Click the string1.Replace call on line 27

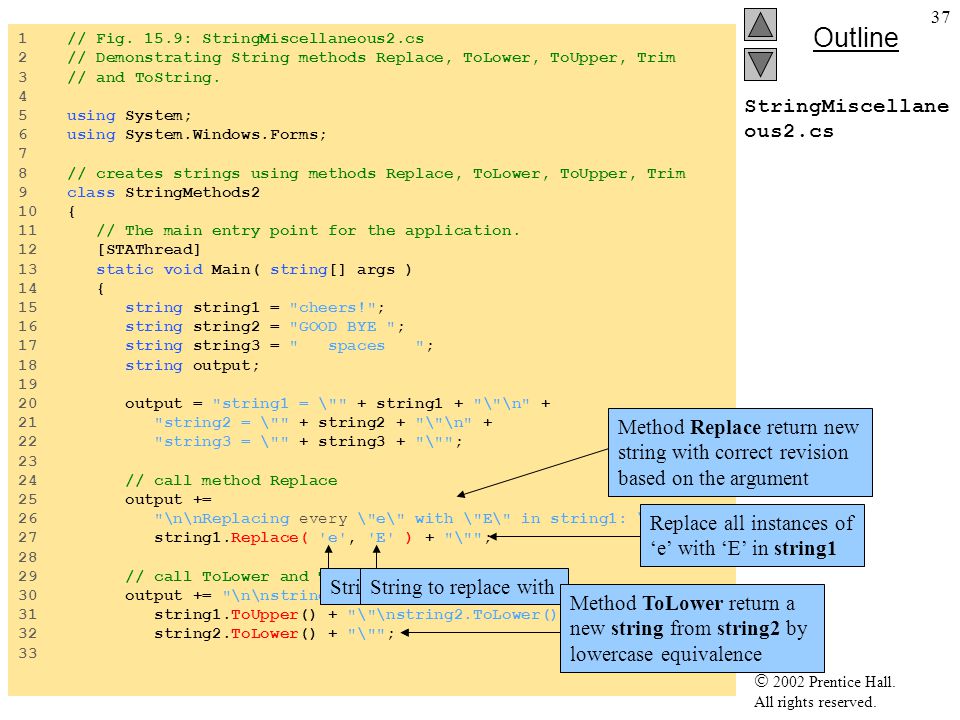(323, 538)
